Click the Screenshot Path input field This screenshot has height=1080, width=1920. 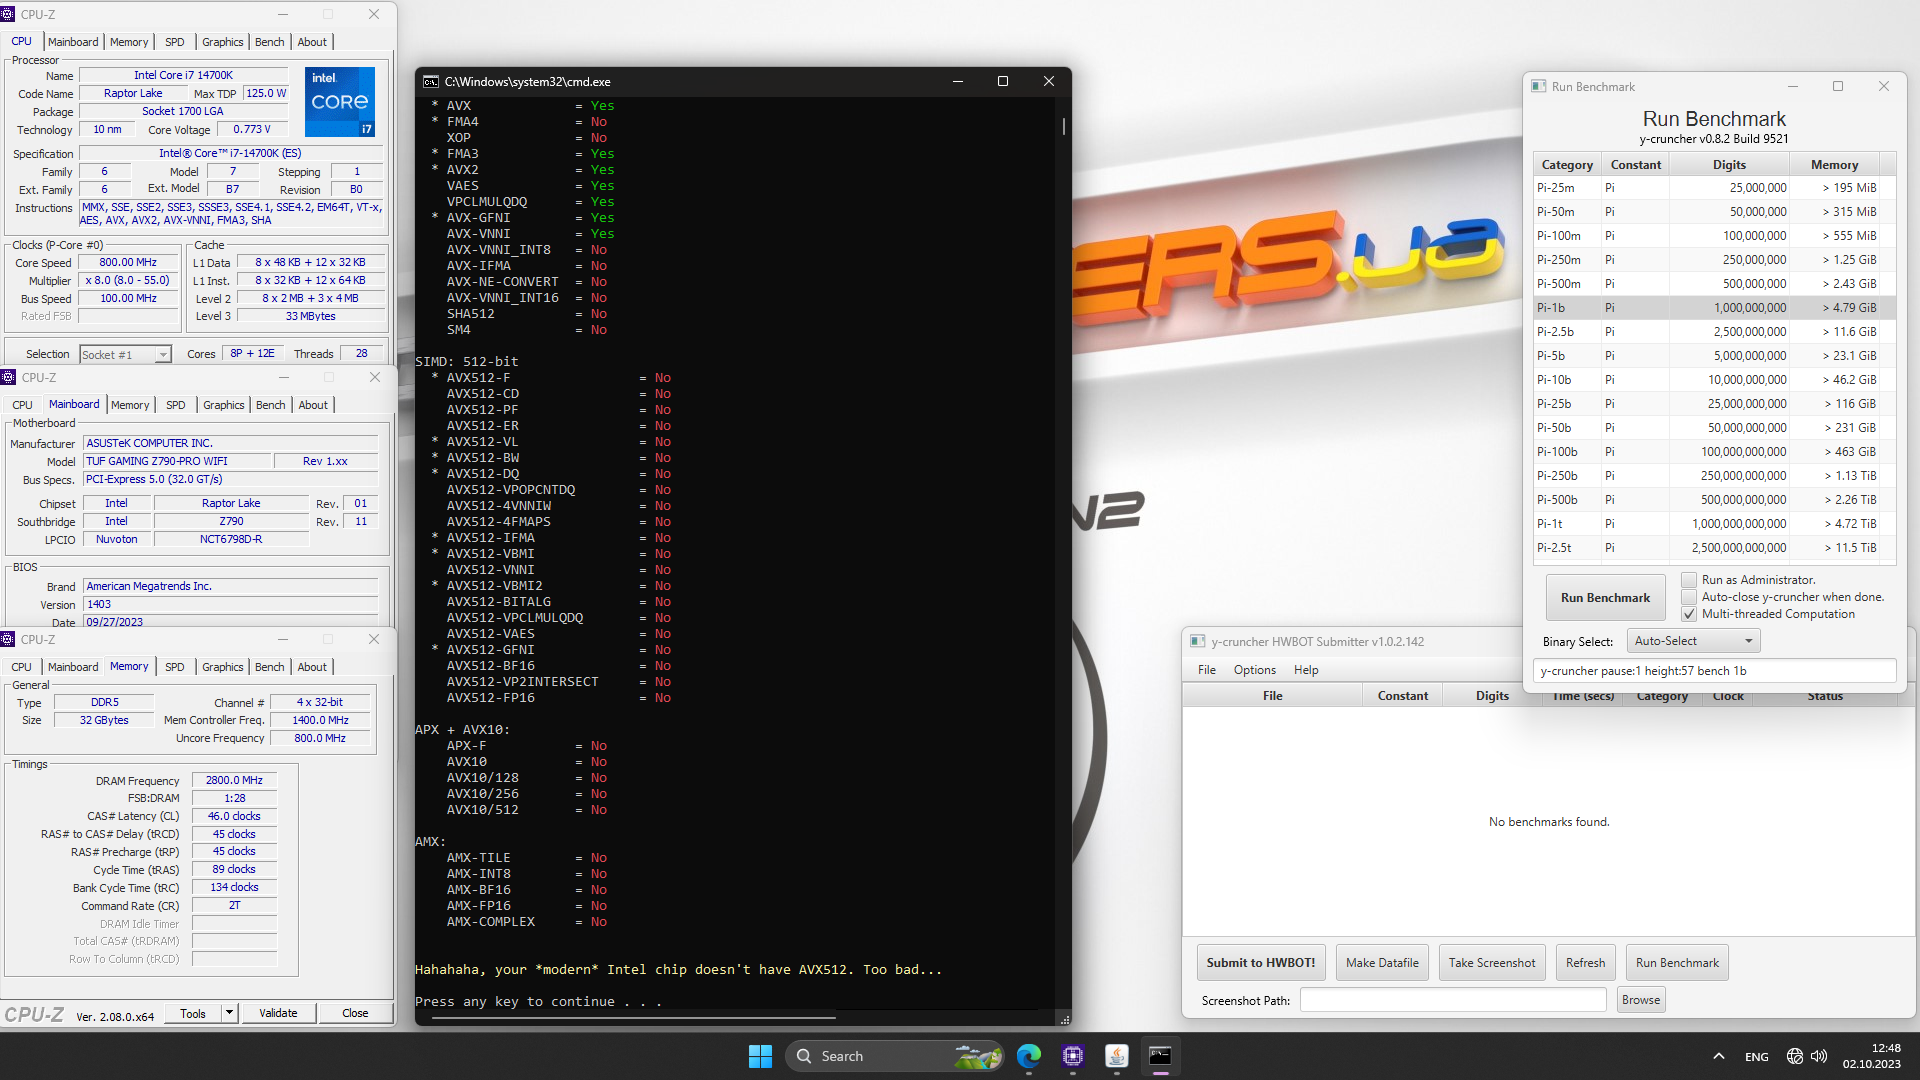click(1452, 1000)
